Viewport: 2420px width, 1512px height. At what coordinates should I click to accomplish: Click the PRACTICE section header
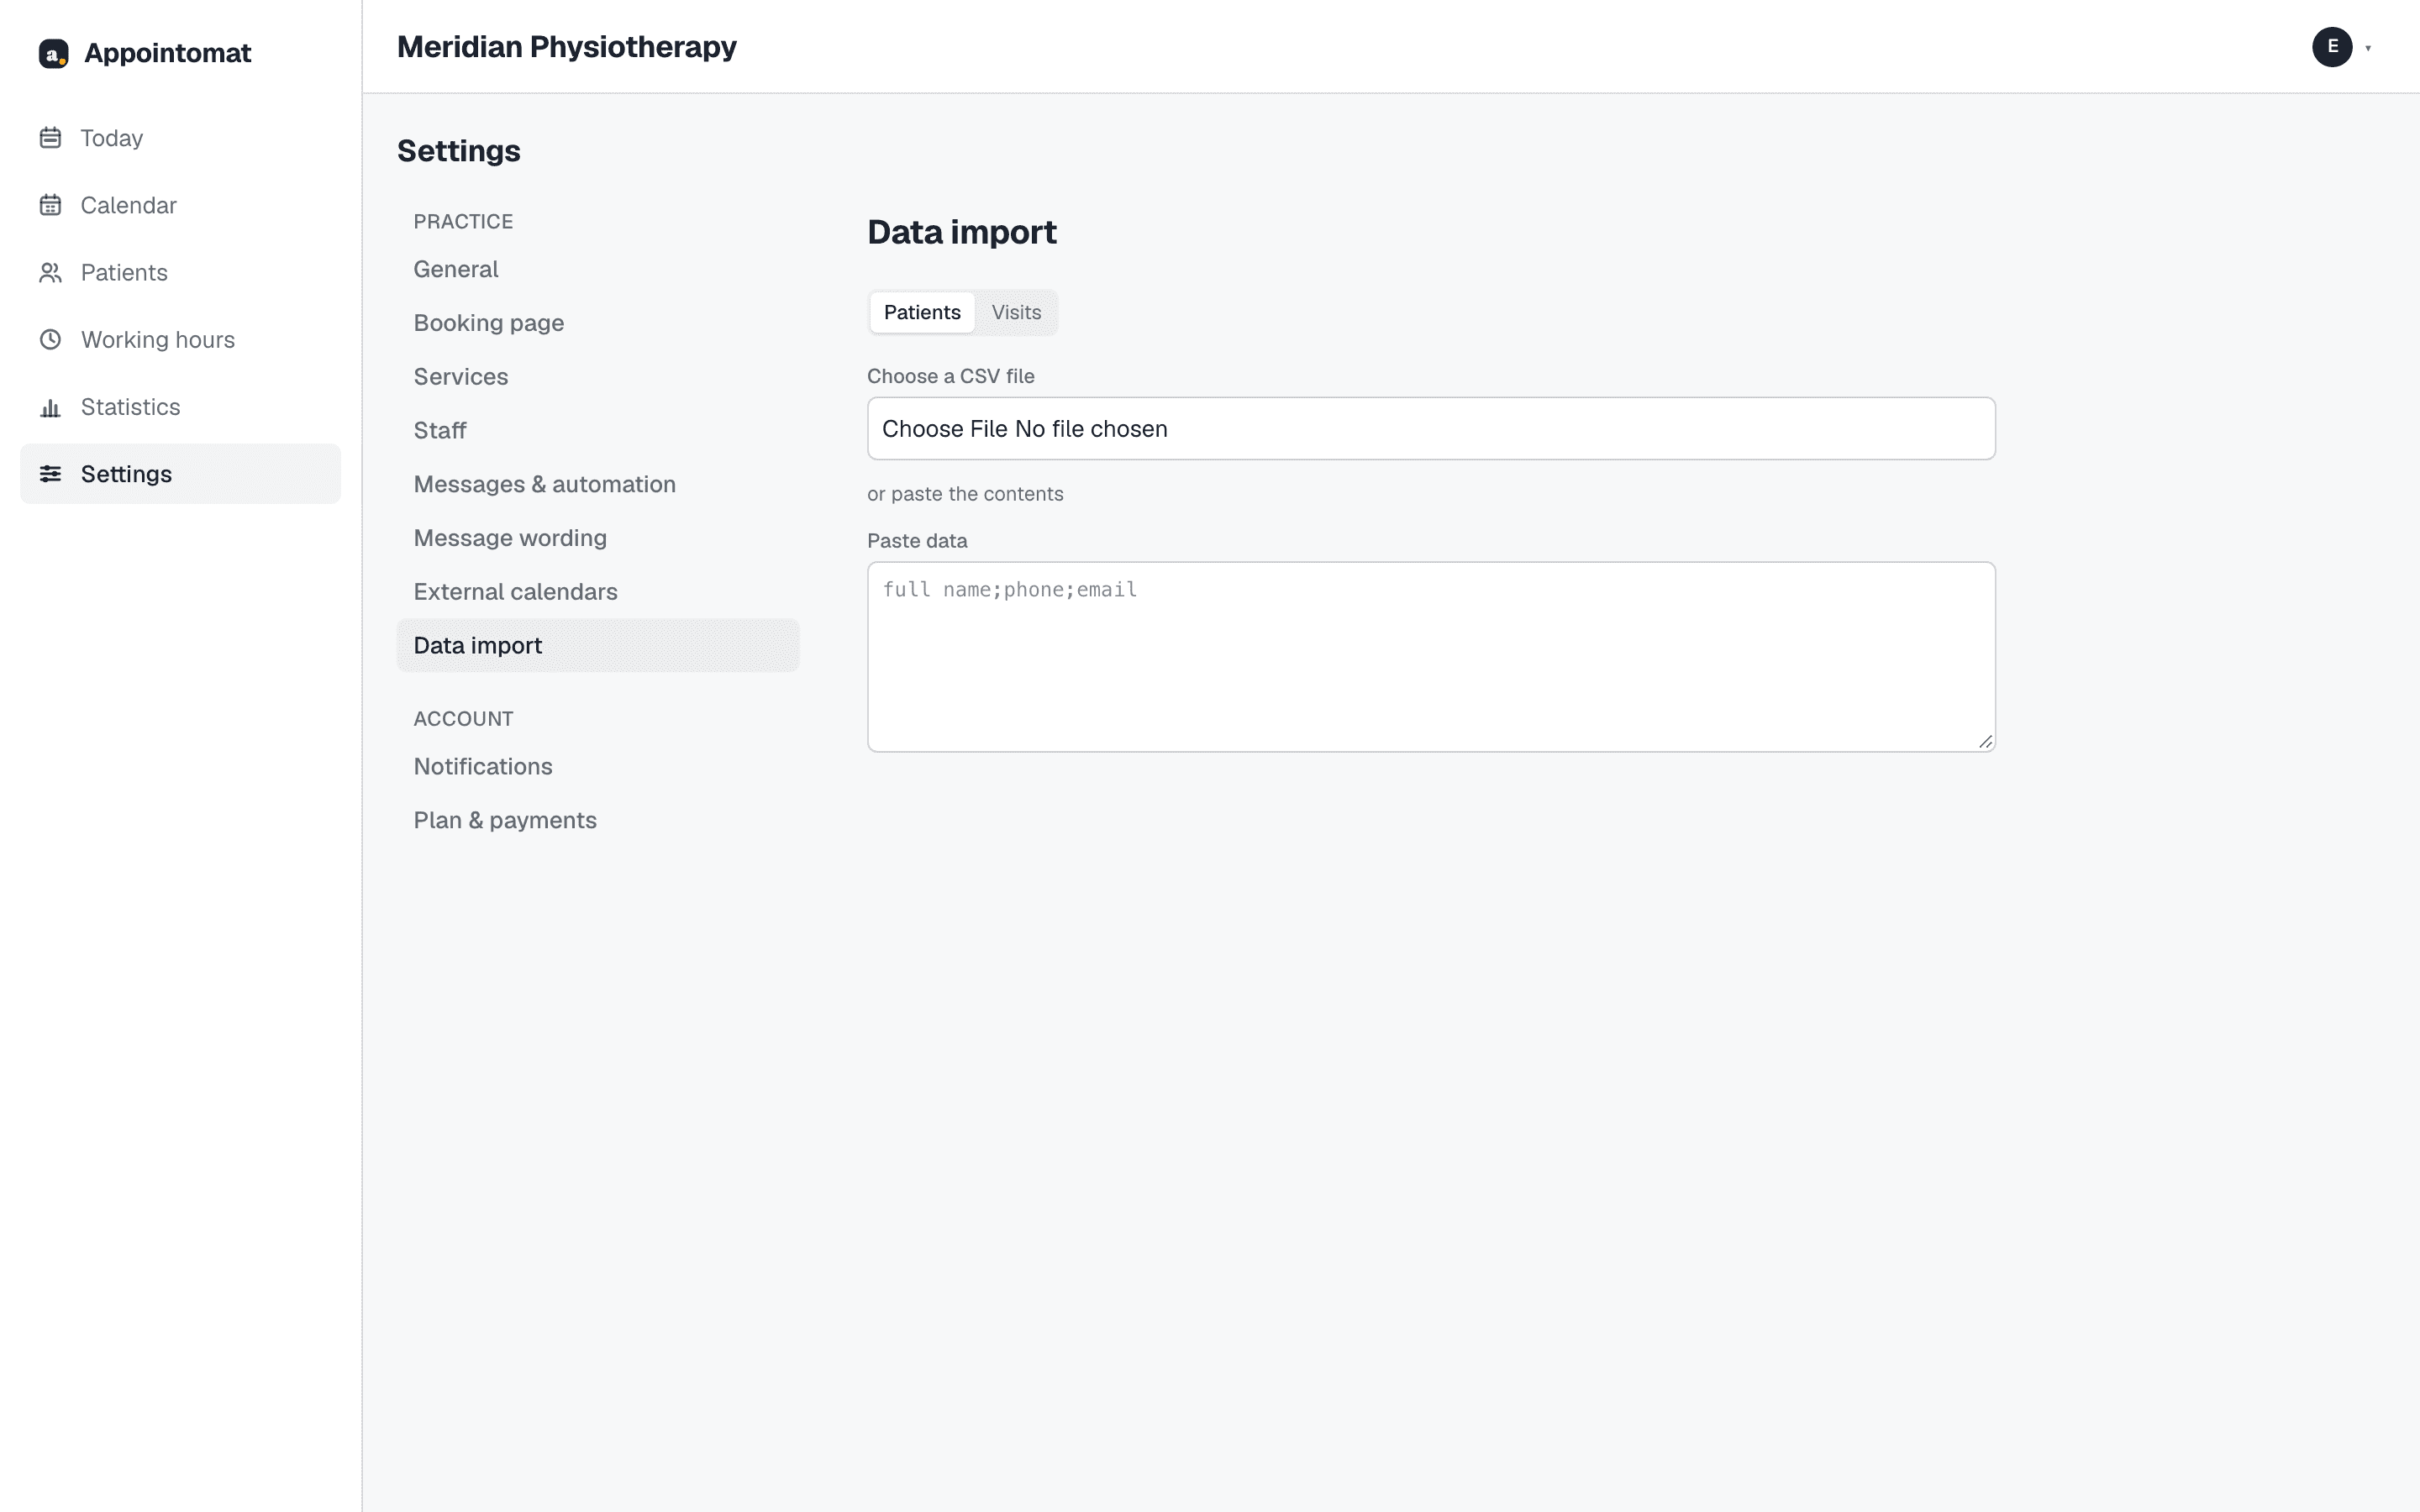click(x=463, y=222)
